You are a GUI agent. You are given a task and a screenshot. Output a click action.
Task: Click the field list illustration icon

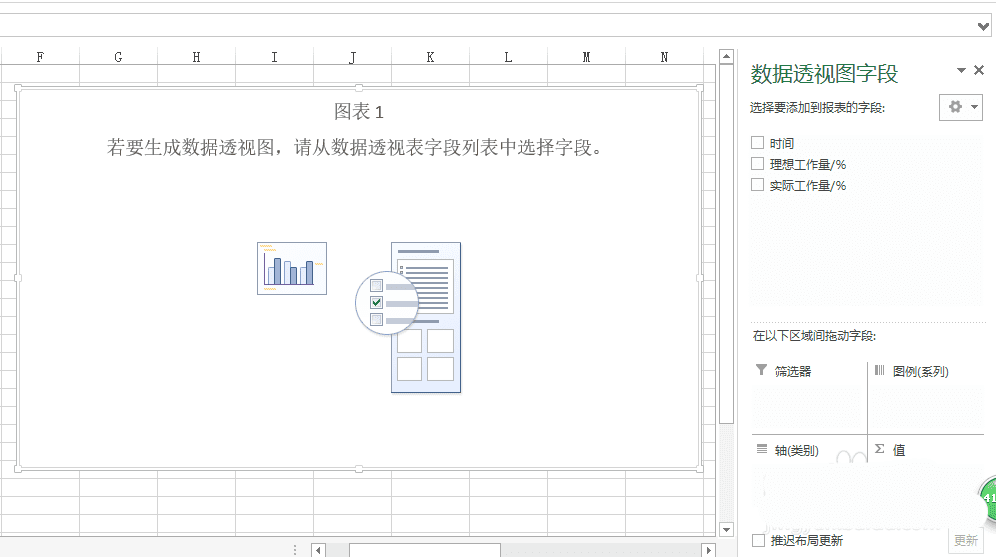408,317
